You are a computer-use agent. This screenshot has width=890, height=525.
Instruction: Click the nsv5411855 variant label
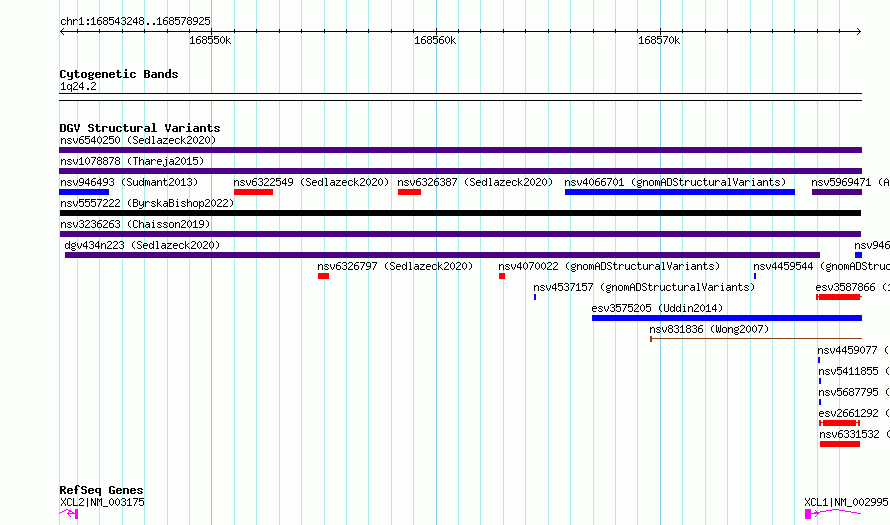(x=854, y=371)
